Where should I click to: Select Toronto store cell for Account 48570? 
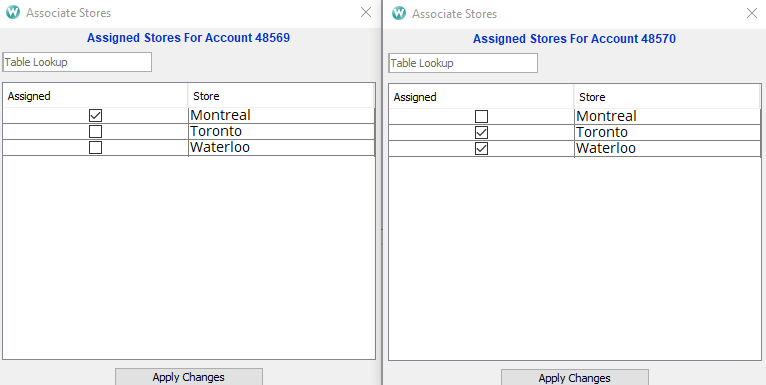point(667,133)
